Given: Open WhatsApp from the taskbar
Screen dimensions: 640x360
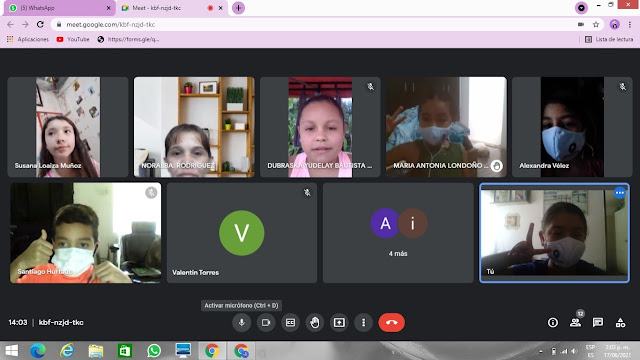Looking at the screenshot, I should pos(154,351).
